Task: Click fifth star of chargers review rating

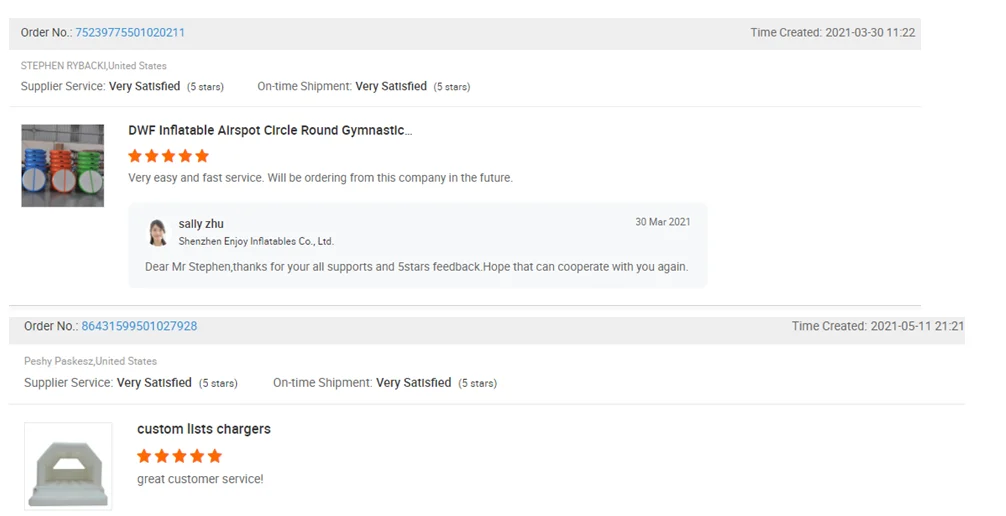Action: 212,456
